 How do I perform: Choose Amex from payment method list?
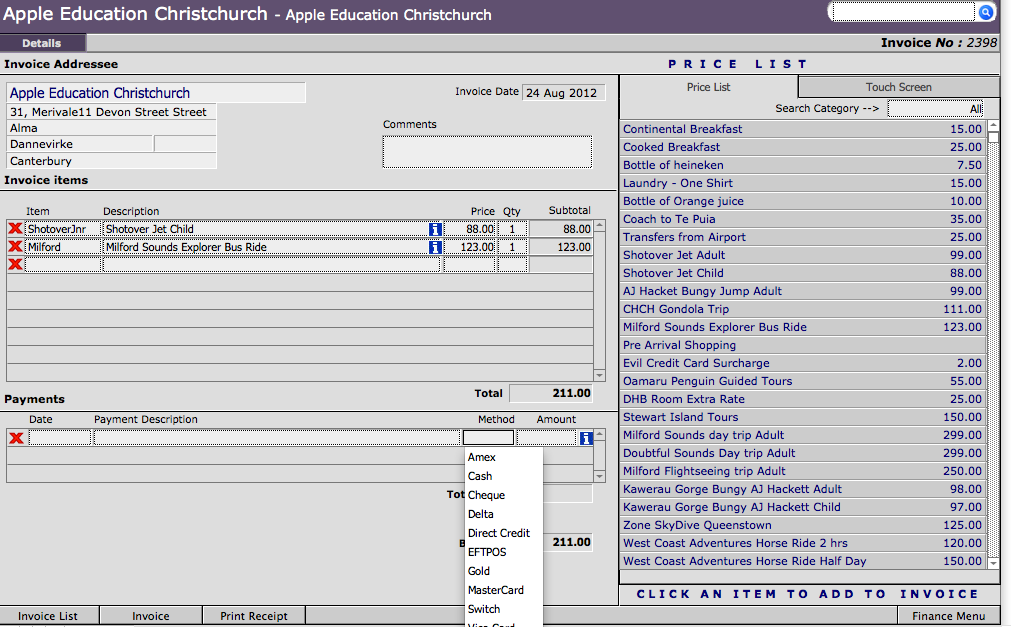coord(482,457)
